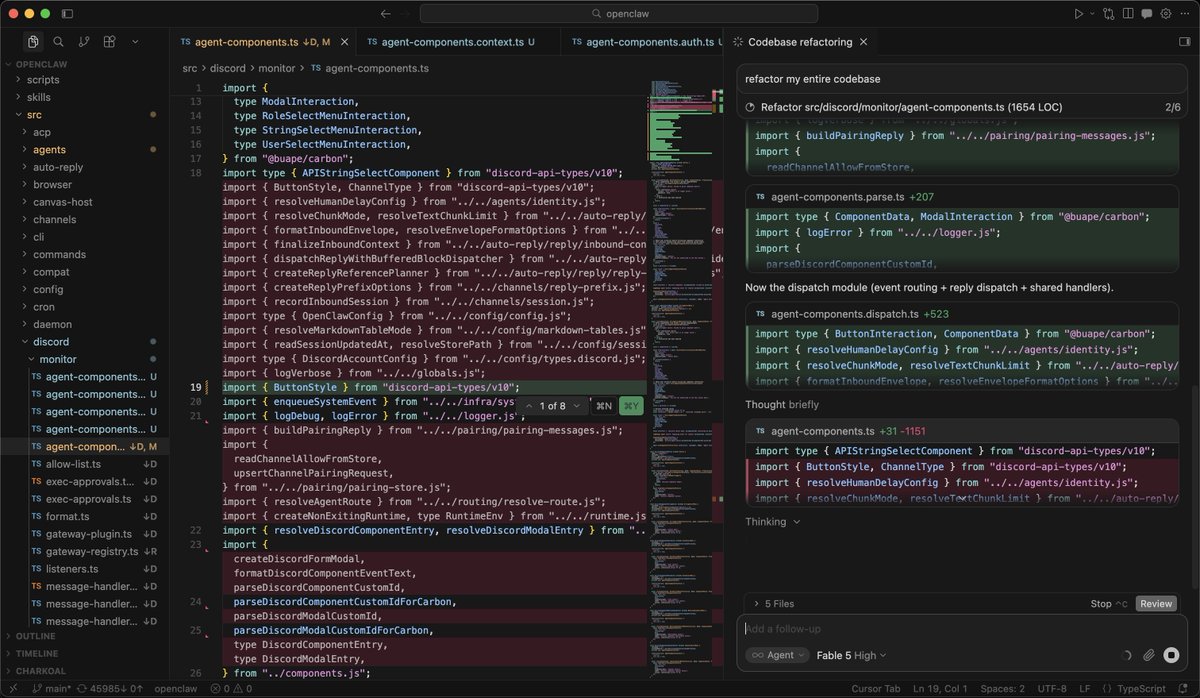Screen dimensions: 1200x698
Task: Go to previous change arrow in diff widget
Action: [x=528, y=406]
